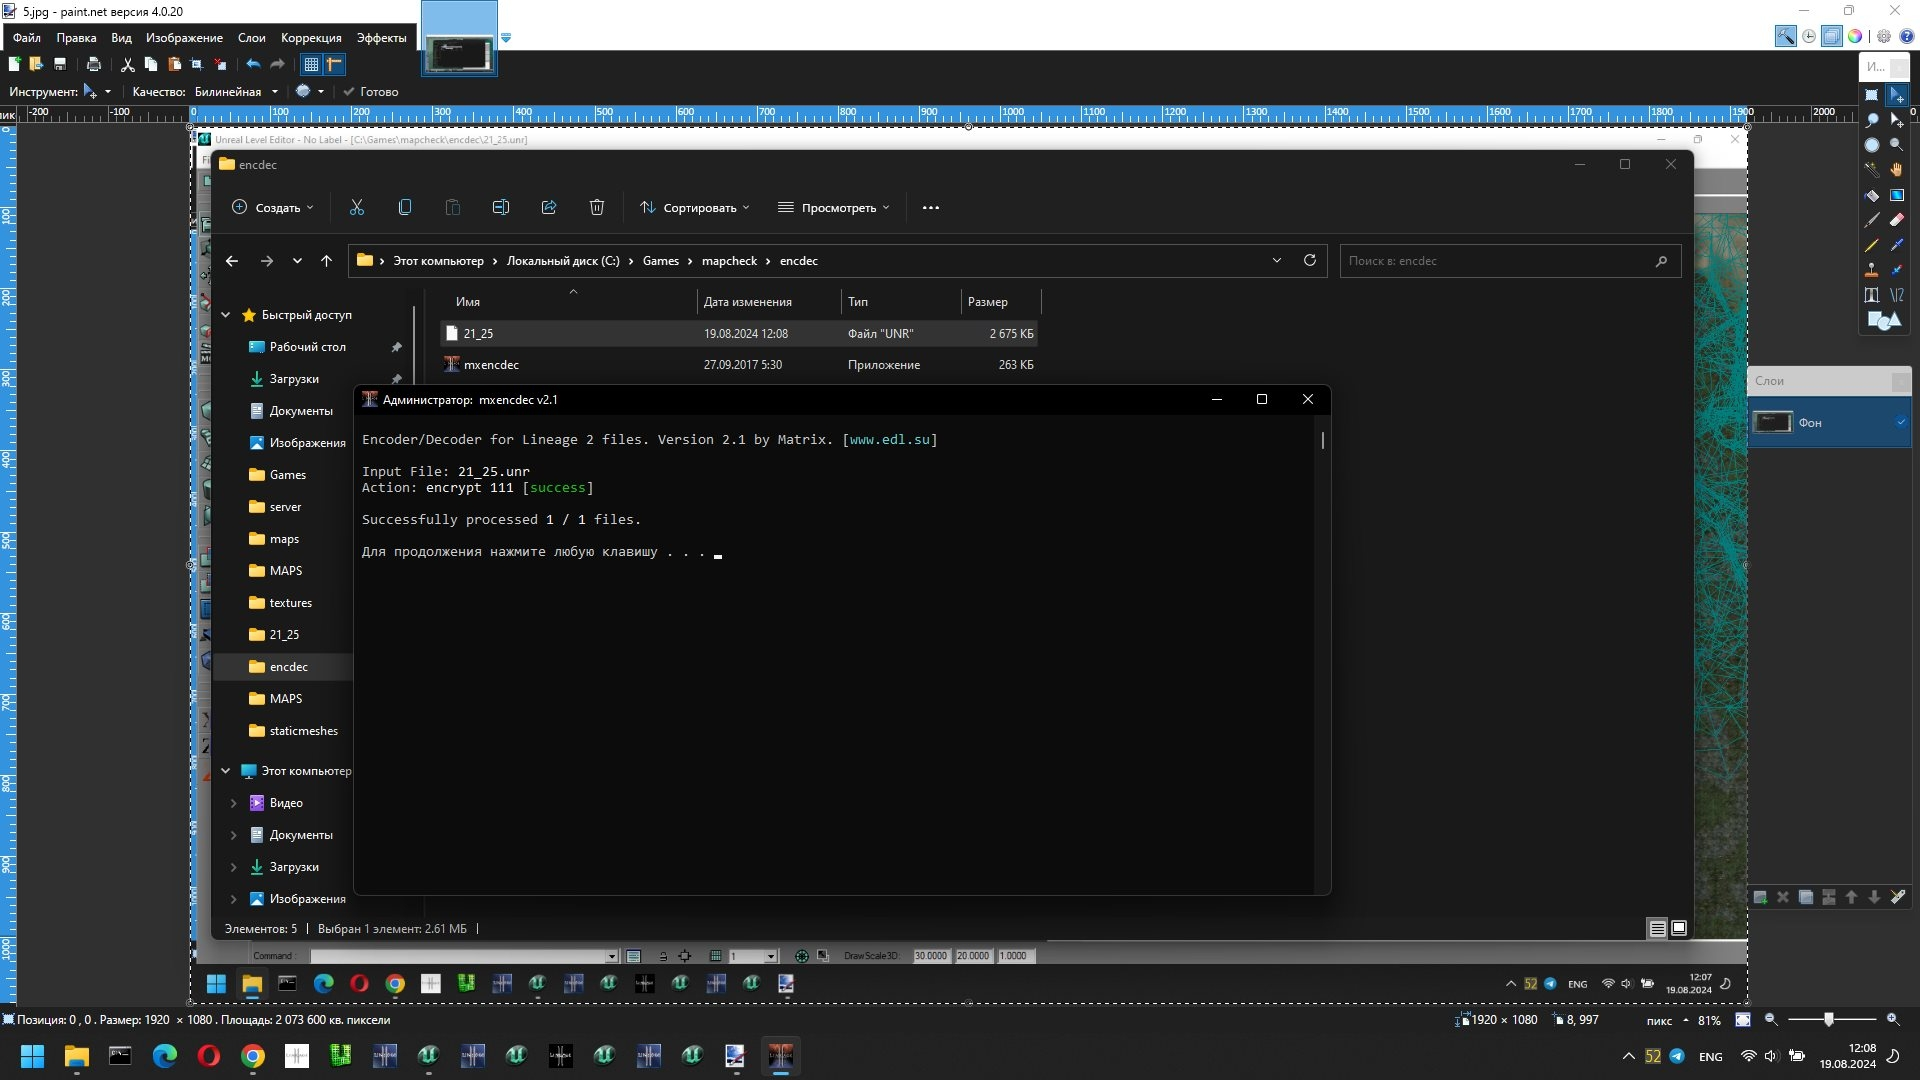Select the Clone Stamp tool

[x=1872, y=270]
